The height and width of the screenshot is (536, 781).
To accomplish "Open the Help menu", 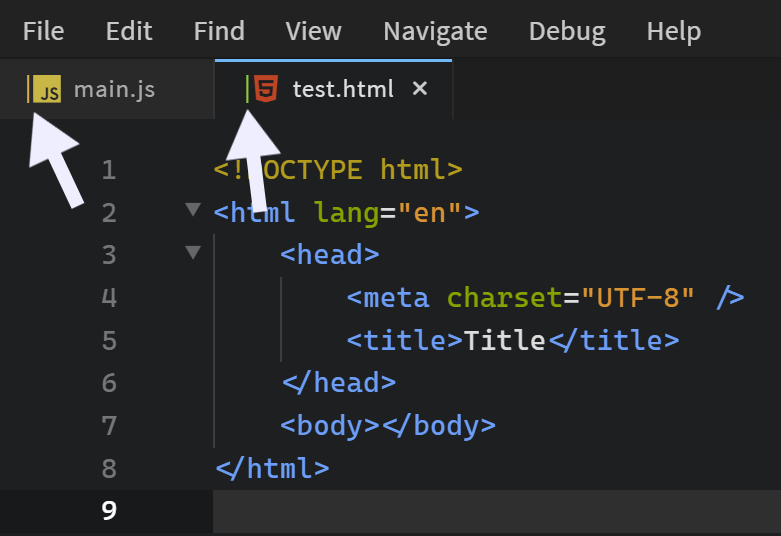I will pos(674,31).
